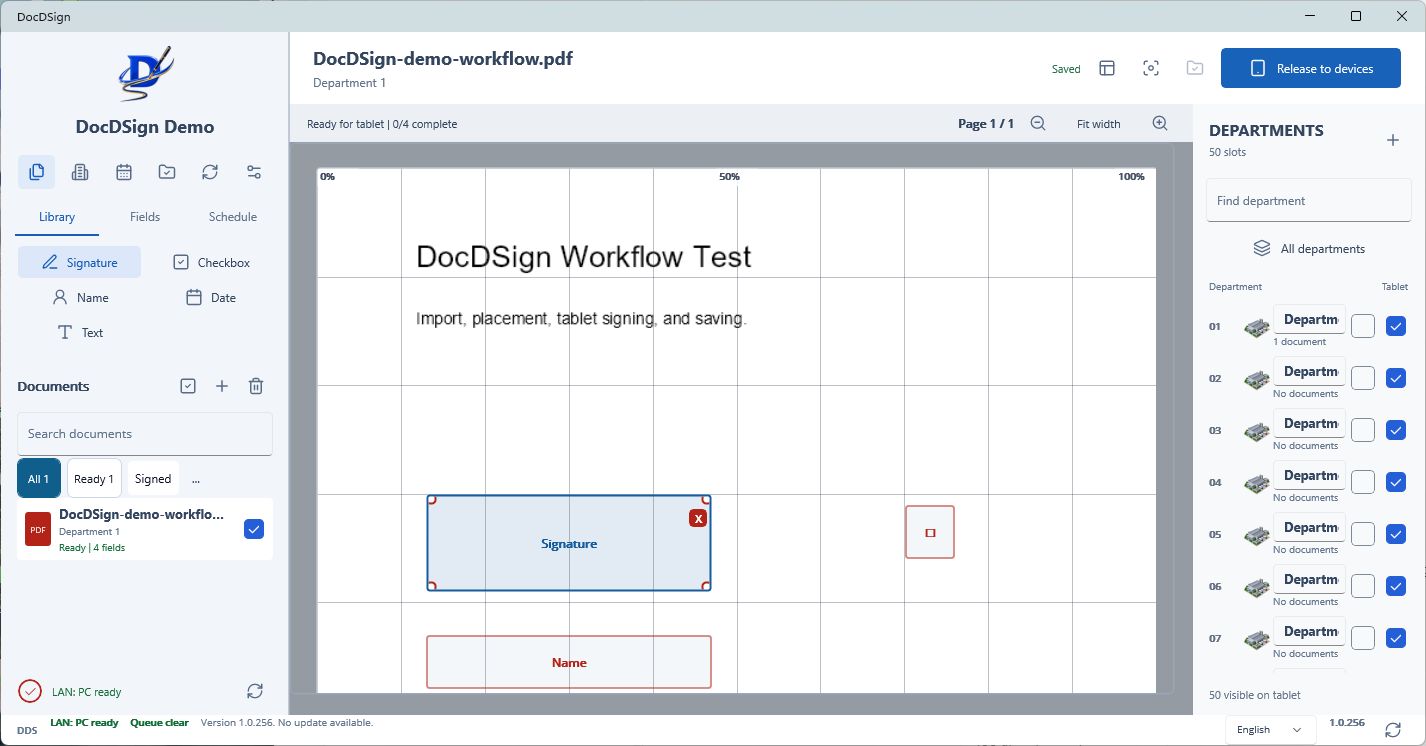This screenshot has width=1426, height=746.
Task: Select the Signature field tool
Action: pyautogui.click(x=79, y=262)
